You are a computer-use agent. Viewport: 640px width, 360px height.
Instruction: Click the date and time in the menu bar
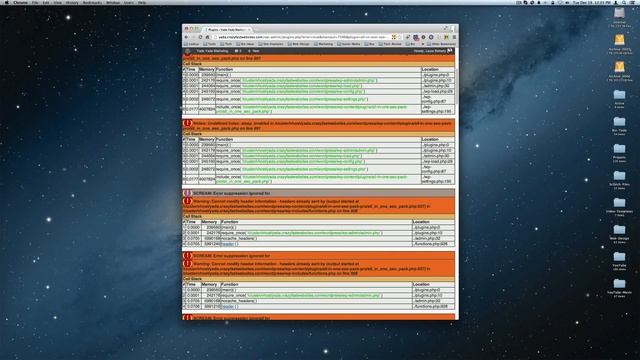pos(591,2)
